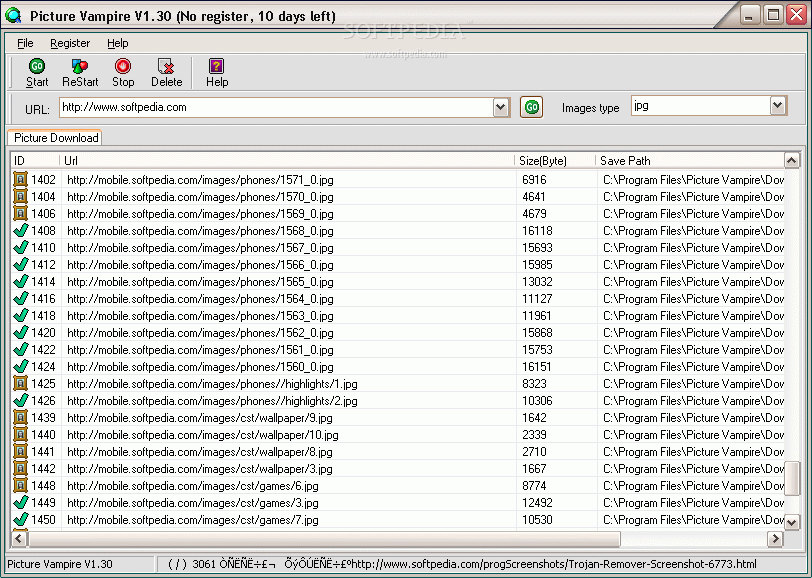Select the picture icon of row 1402
This screenshot has width=812, height=578.
(x=20, y=180)
